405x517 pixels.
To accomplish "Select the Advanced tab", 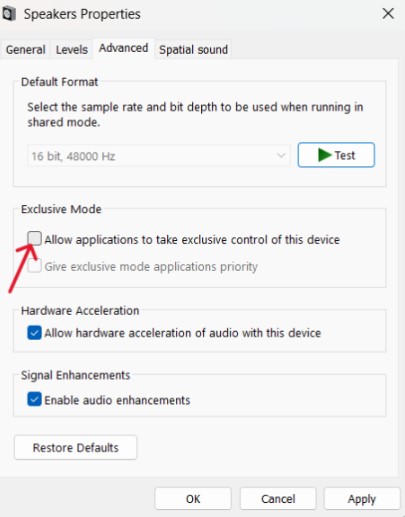I will pos(124,48).
